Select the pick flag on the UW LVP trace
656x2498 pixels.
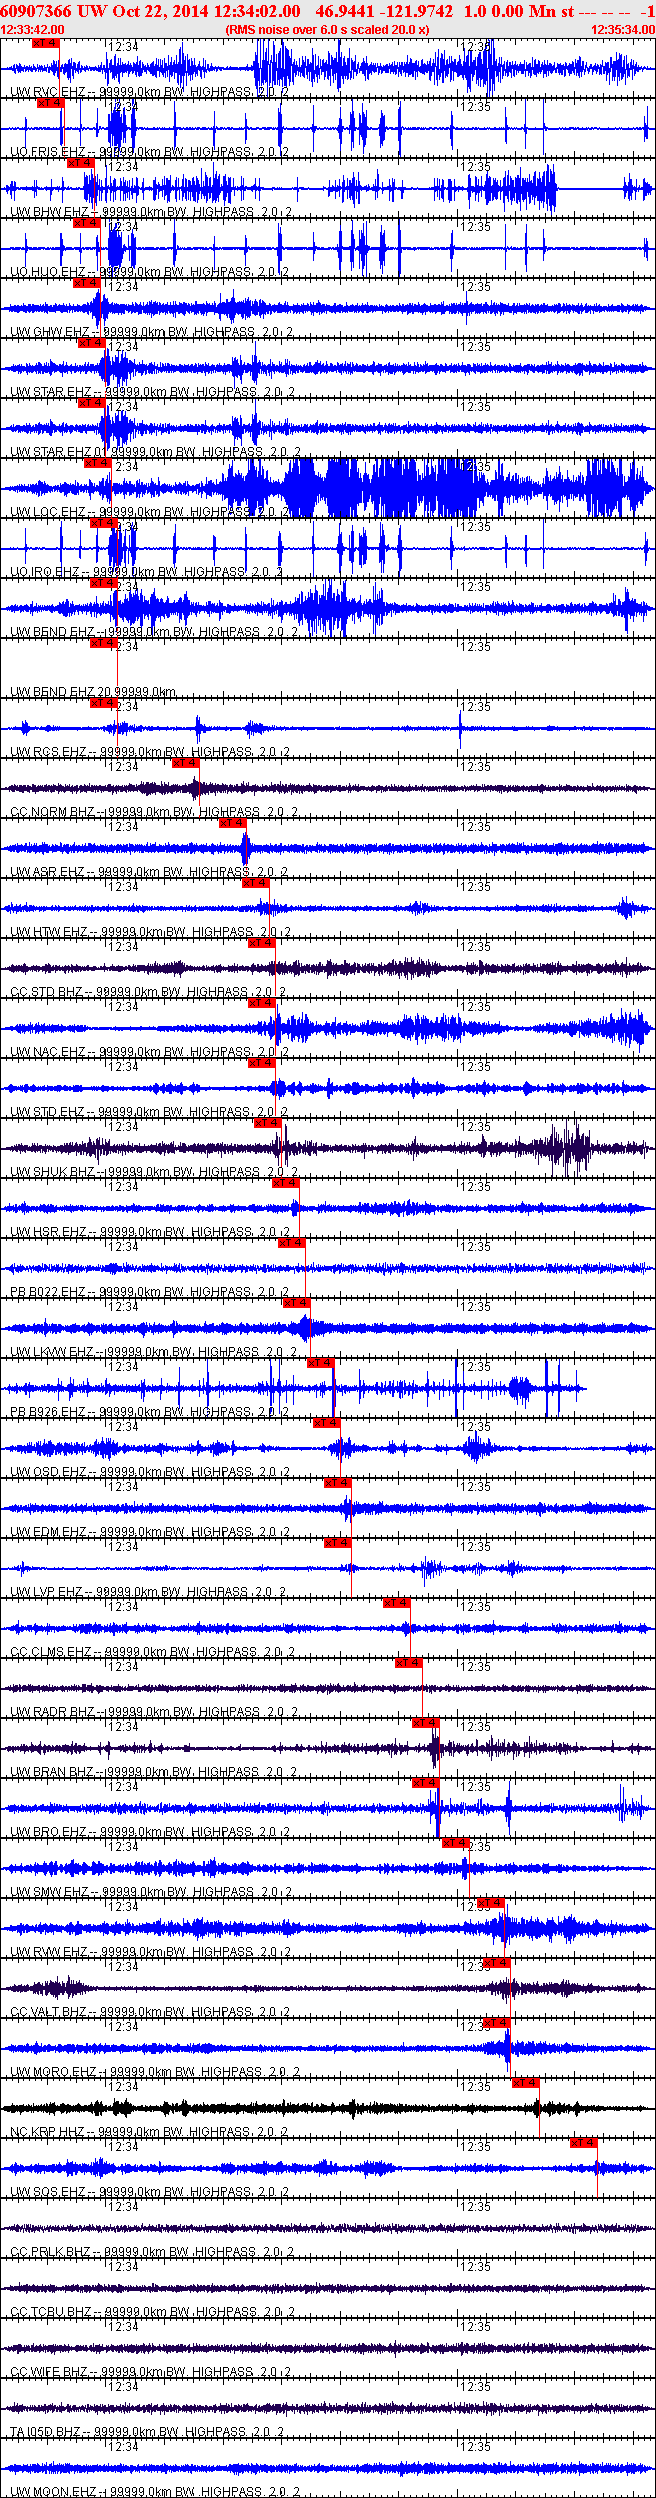point(338,1543)
